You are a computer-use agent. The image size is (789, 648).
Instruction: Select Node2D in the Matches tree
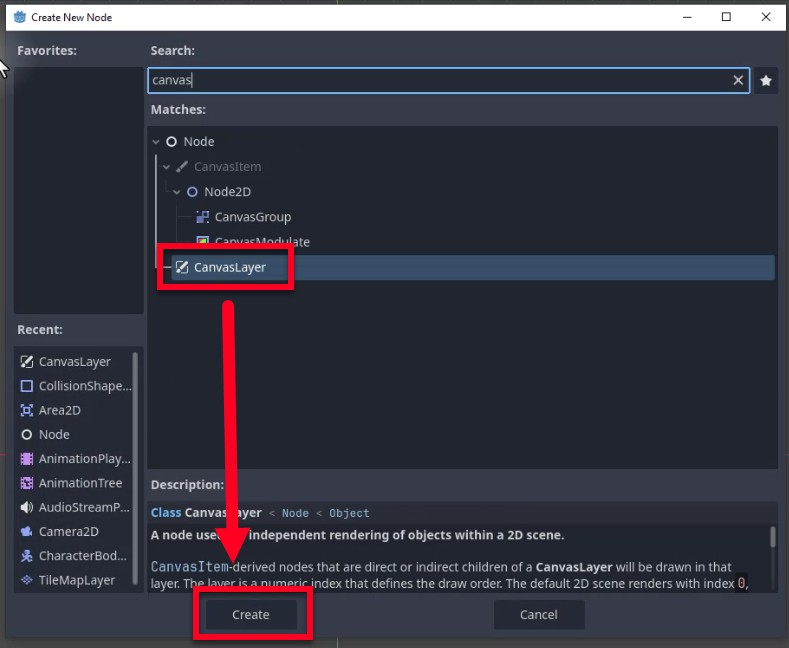pyautogui.click(x=227, y=192)
